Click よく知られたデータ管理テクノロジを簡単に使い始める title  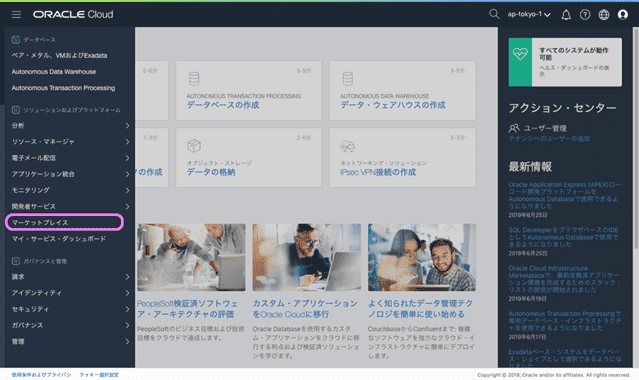point(420,309)
